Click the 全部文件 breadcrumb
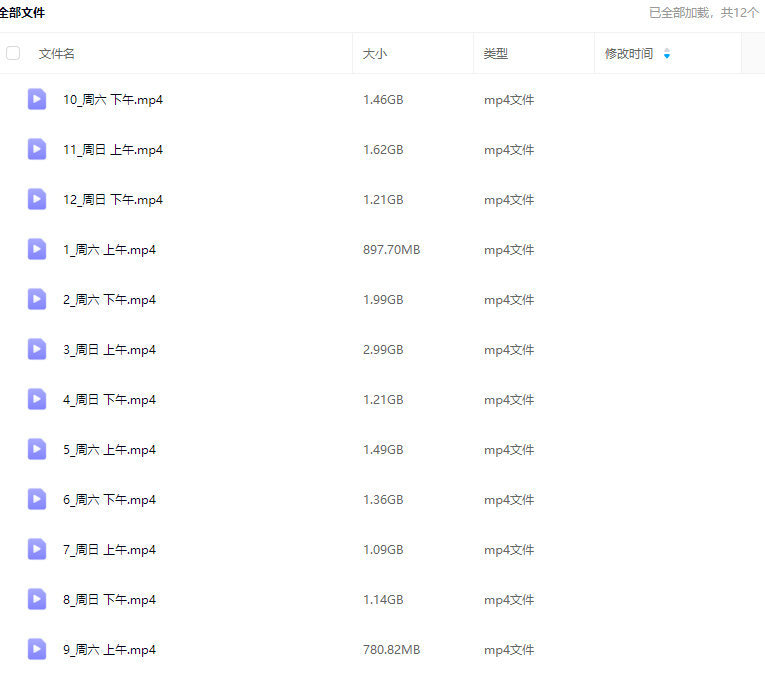The height and width of the screenshot is (680, 765). [x=22, y=13]
